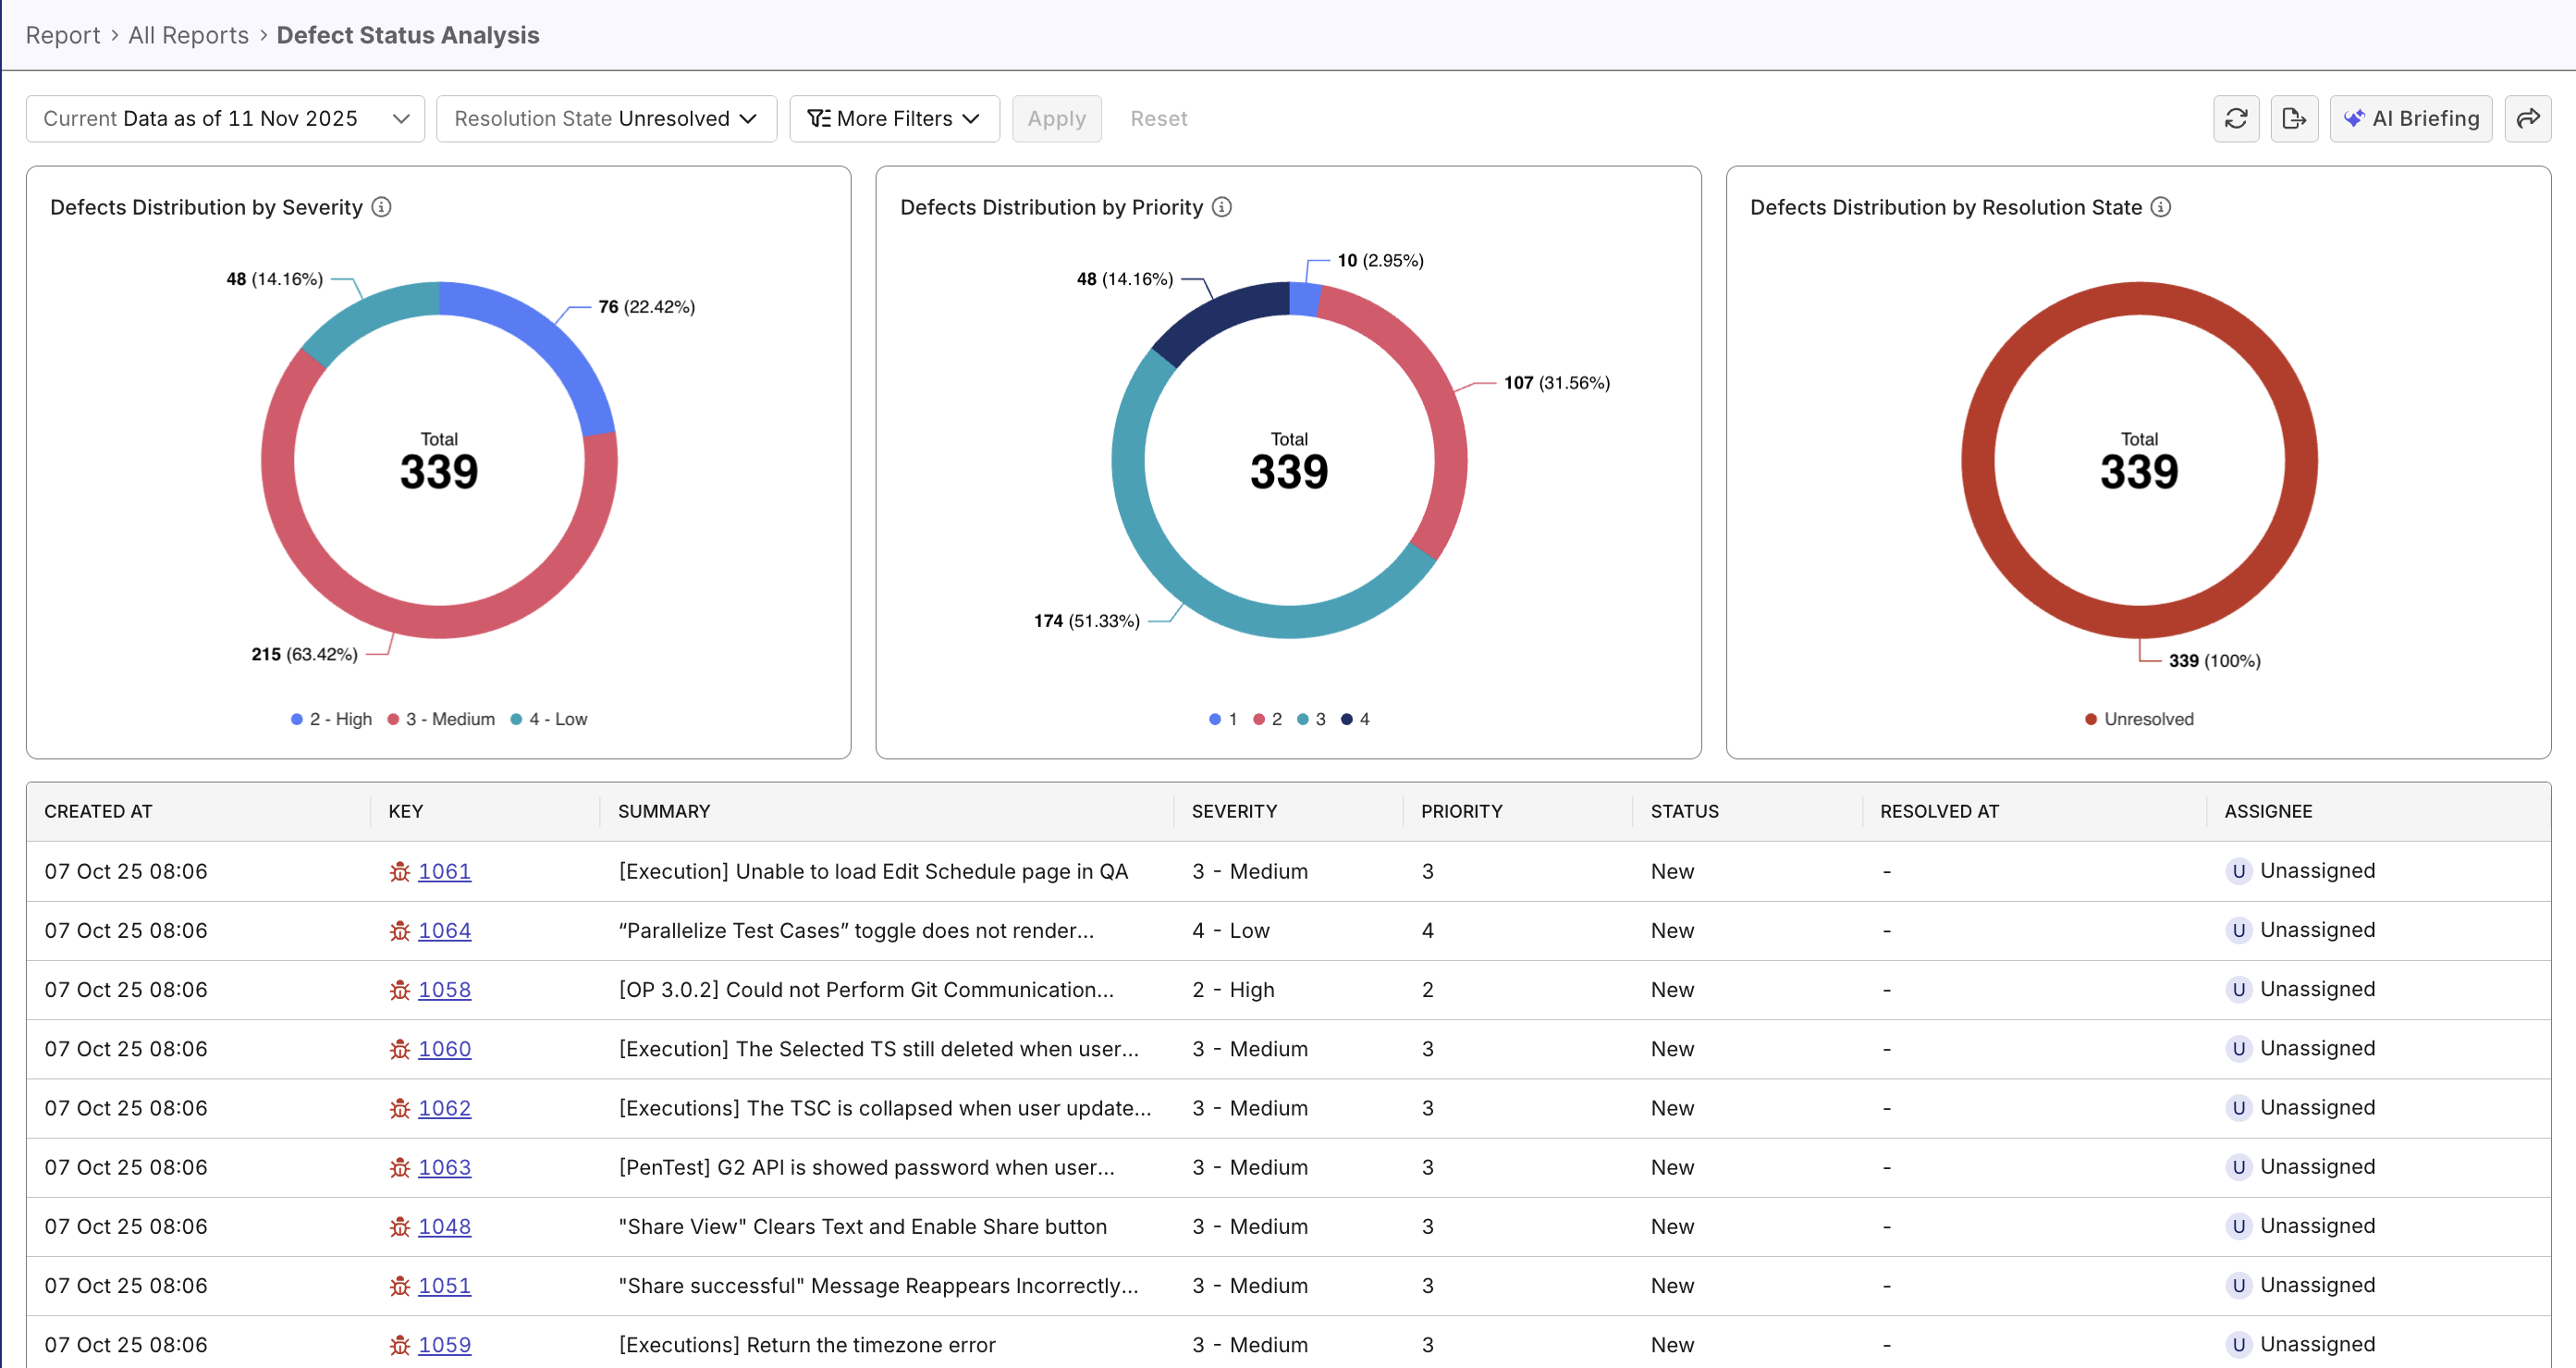Screen dimensions: 2576x1368
Task: Click the bug icon next to defect 1064
Action: pyautogui.click(x=399, y=930)
